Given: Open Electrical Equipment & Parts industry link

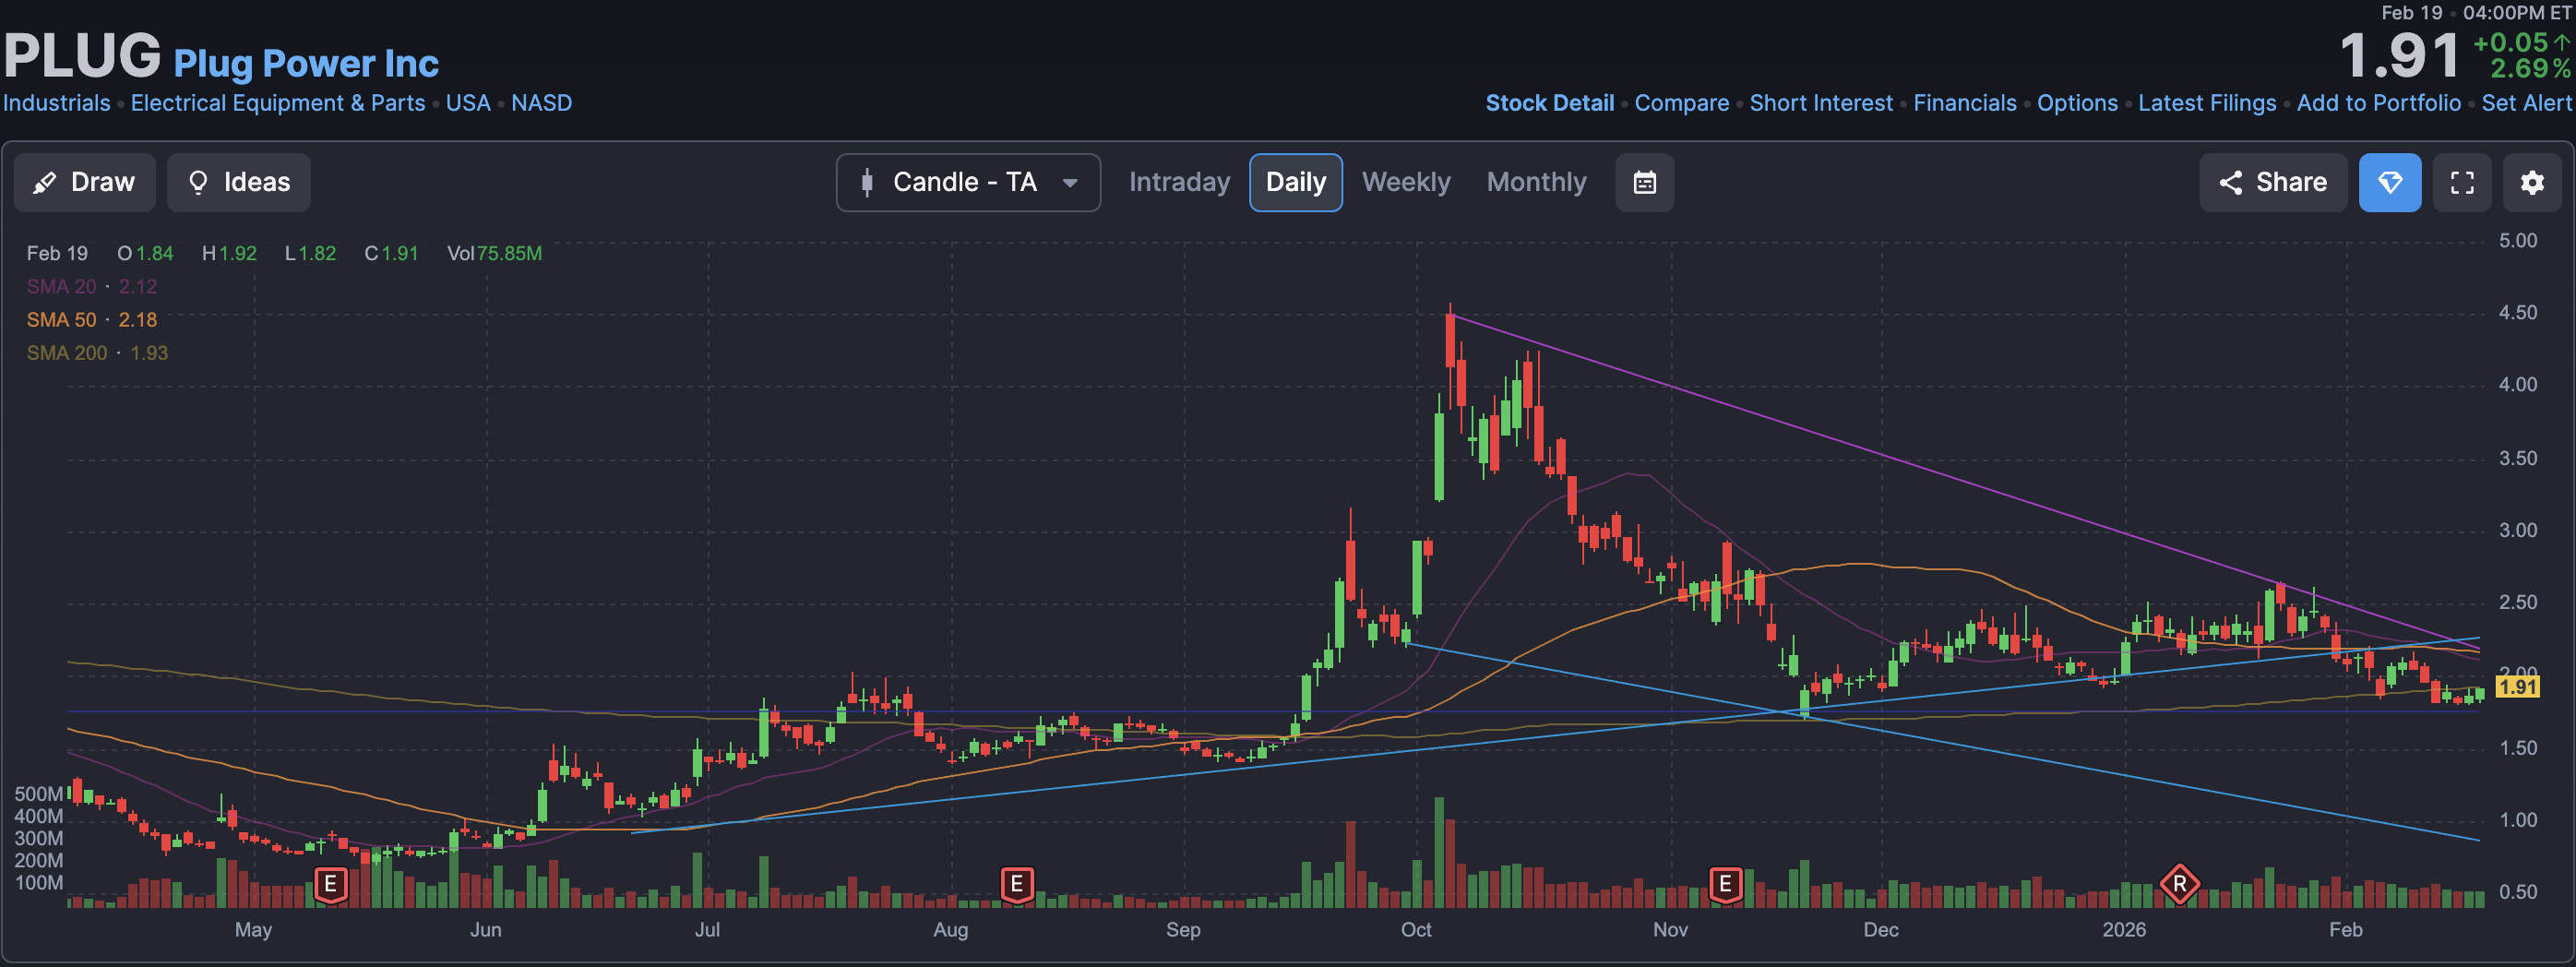Looking at the screenshot, I should (278, 103).
